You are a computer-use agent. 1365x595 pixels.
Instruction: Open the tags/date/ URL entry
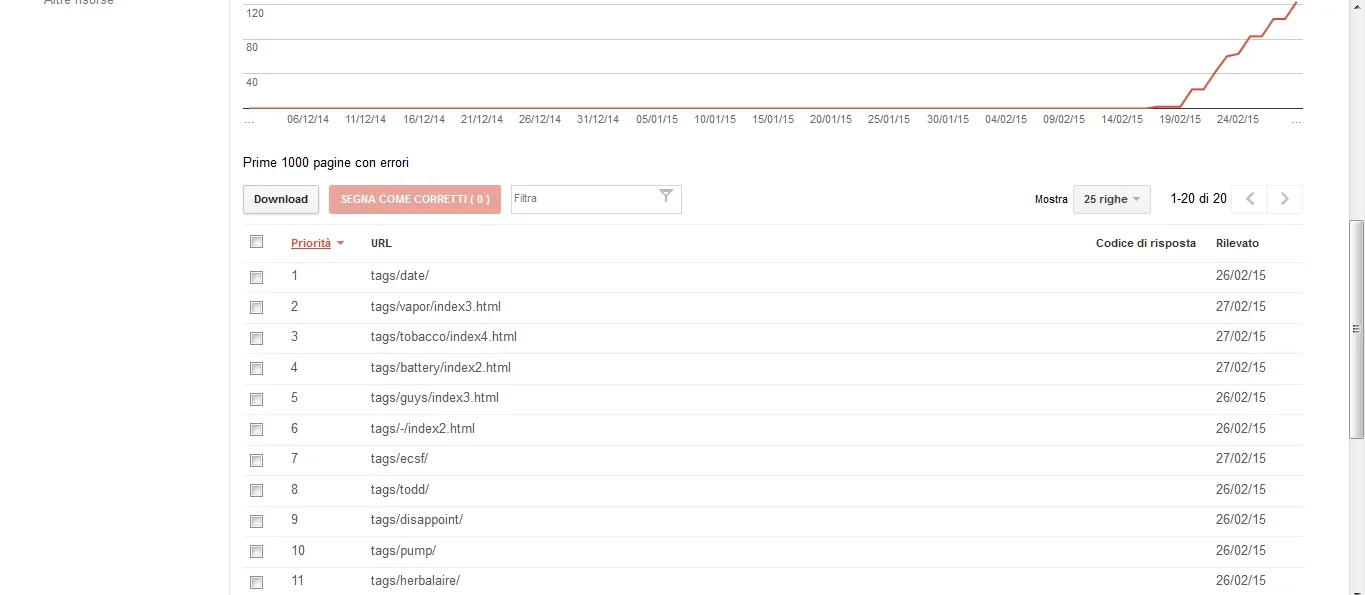point(399,276)
